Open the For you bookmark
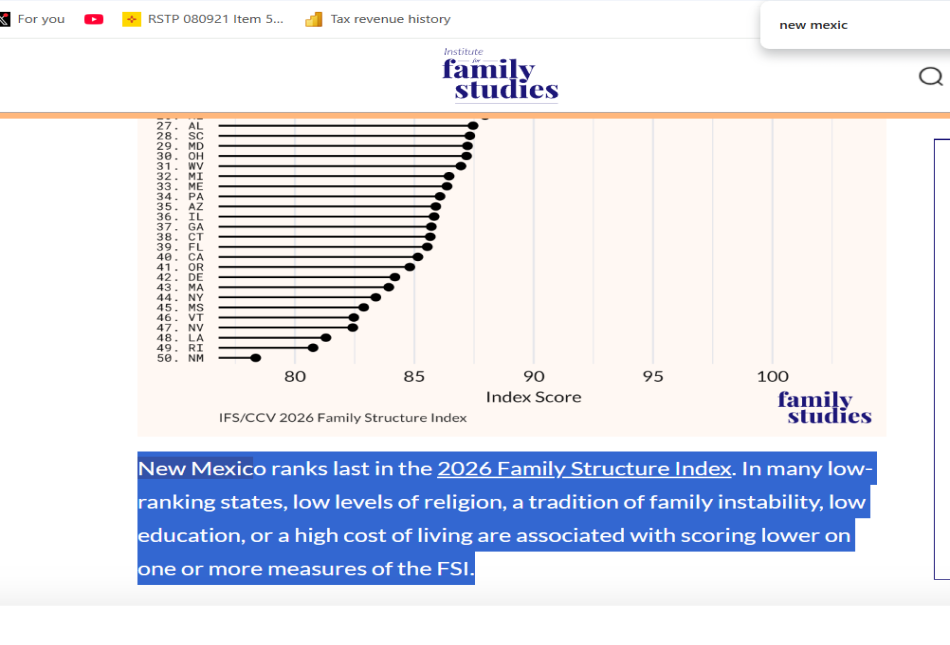 click(x=40, y=19)
